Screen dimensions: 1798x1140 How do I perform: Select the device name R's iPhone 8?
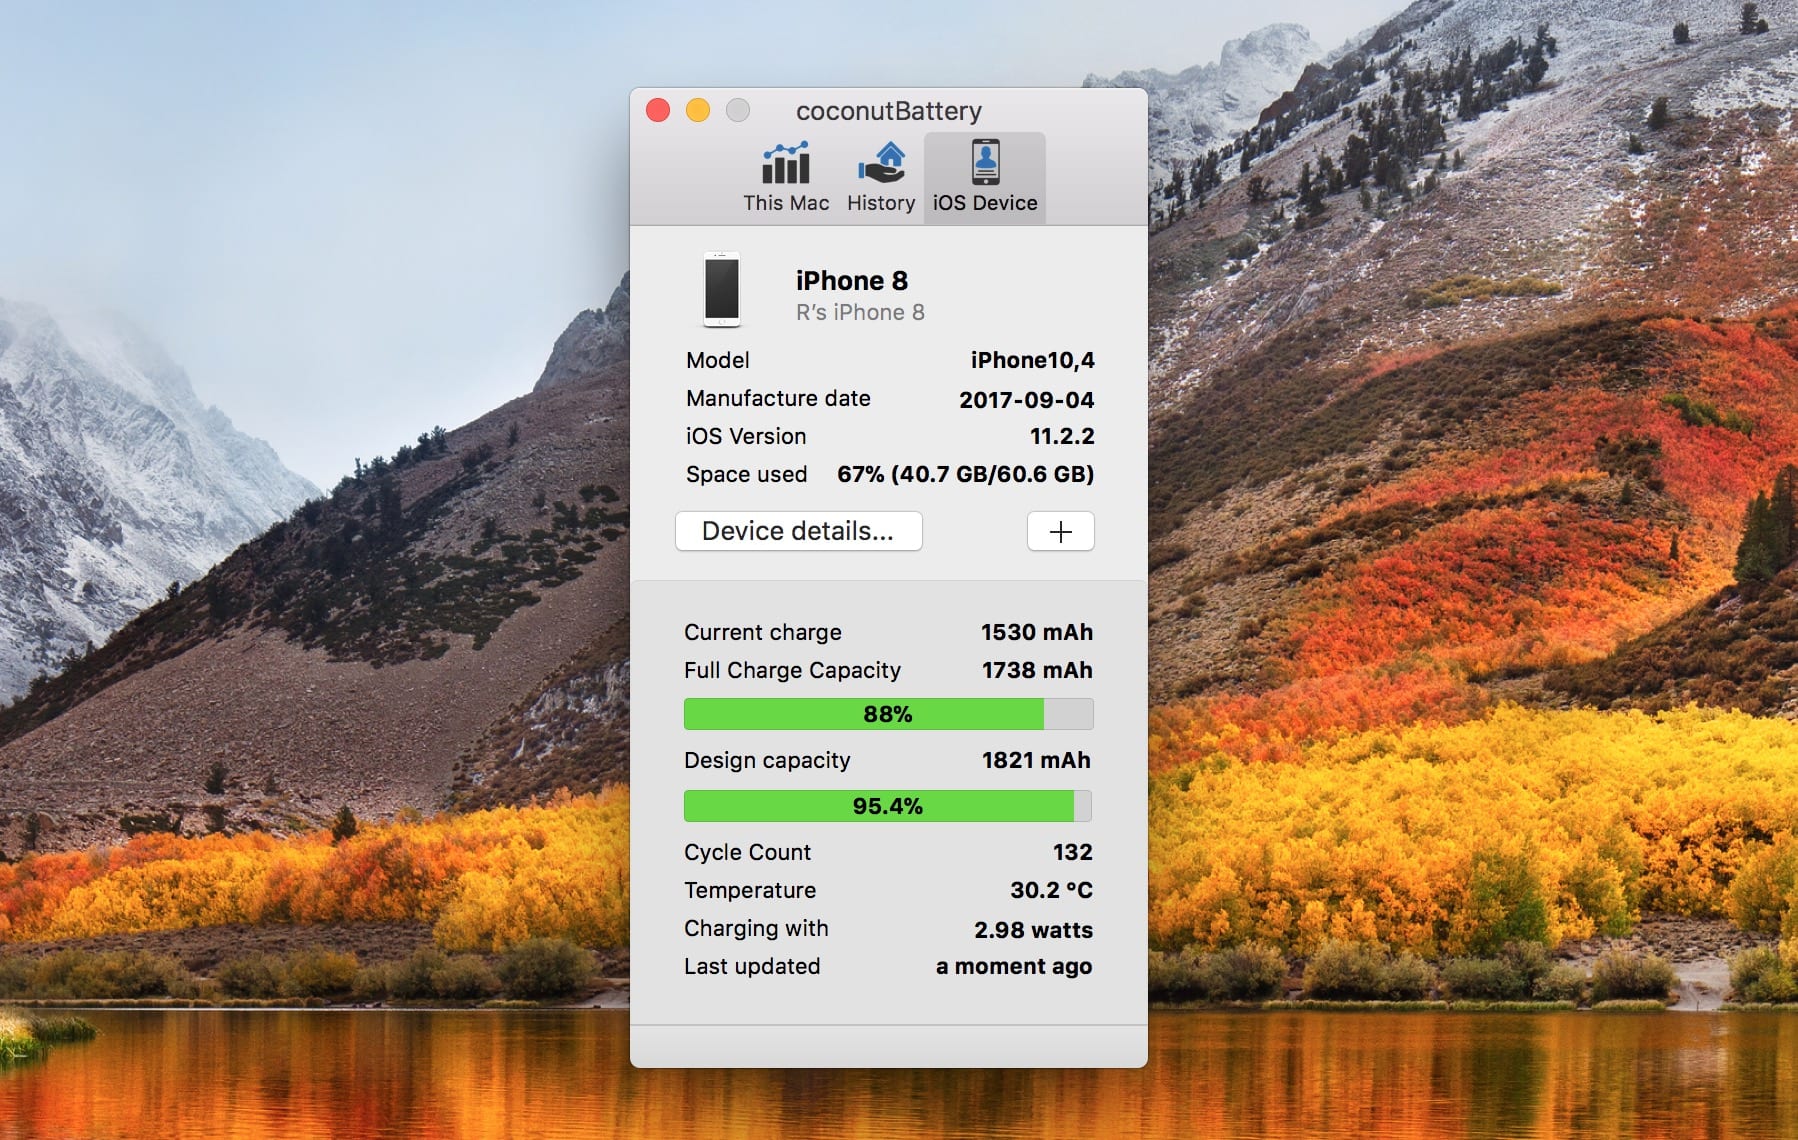click(x=860, y=313)
